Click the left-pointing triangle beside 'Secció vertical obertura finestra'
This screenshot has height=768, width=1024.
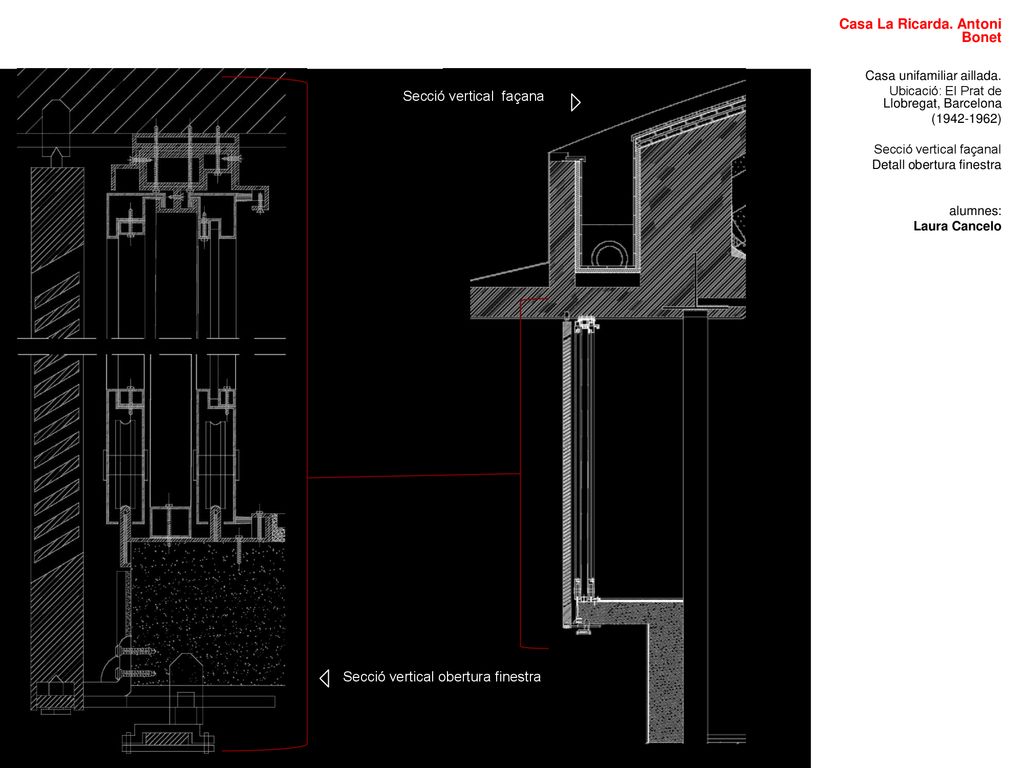325,679
